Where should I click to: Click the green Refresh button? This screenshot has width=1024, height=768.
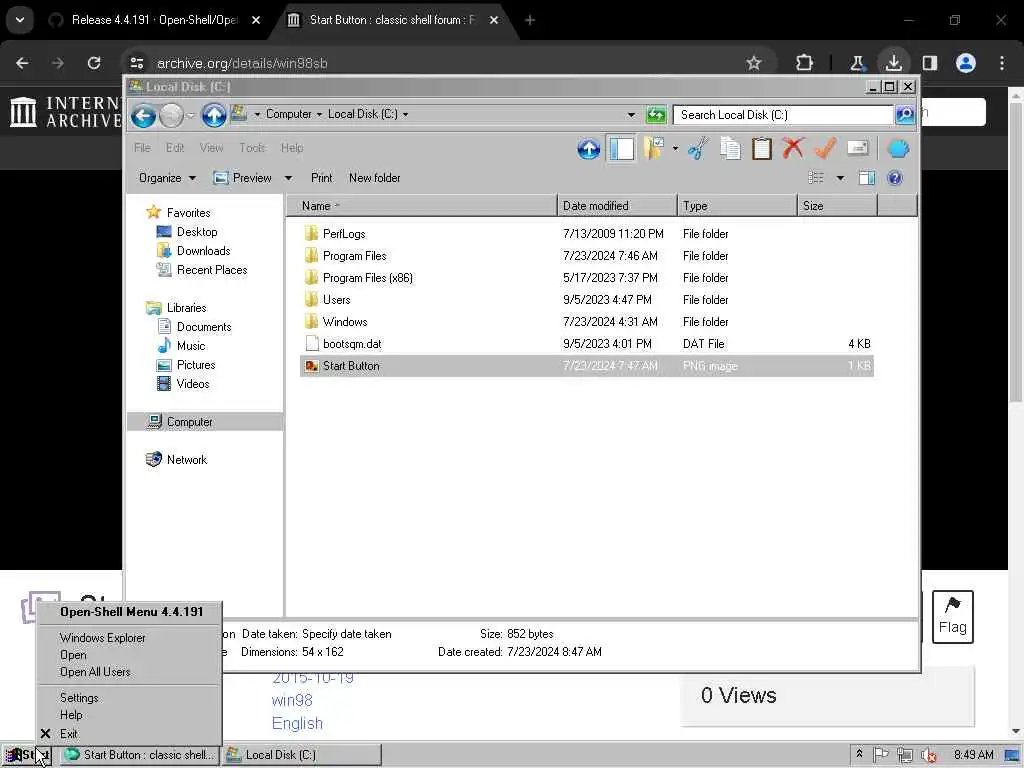pyautogui.click(x=656, y=115)
